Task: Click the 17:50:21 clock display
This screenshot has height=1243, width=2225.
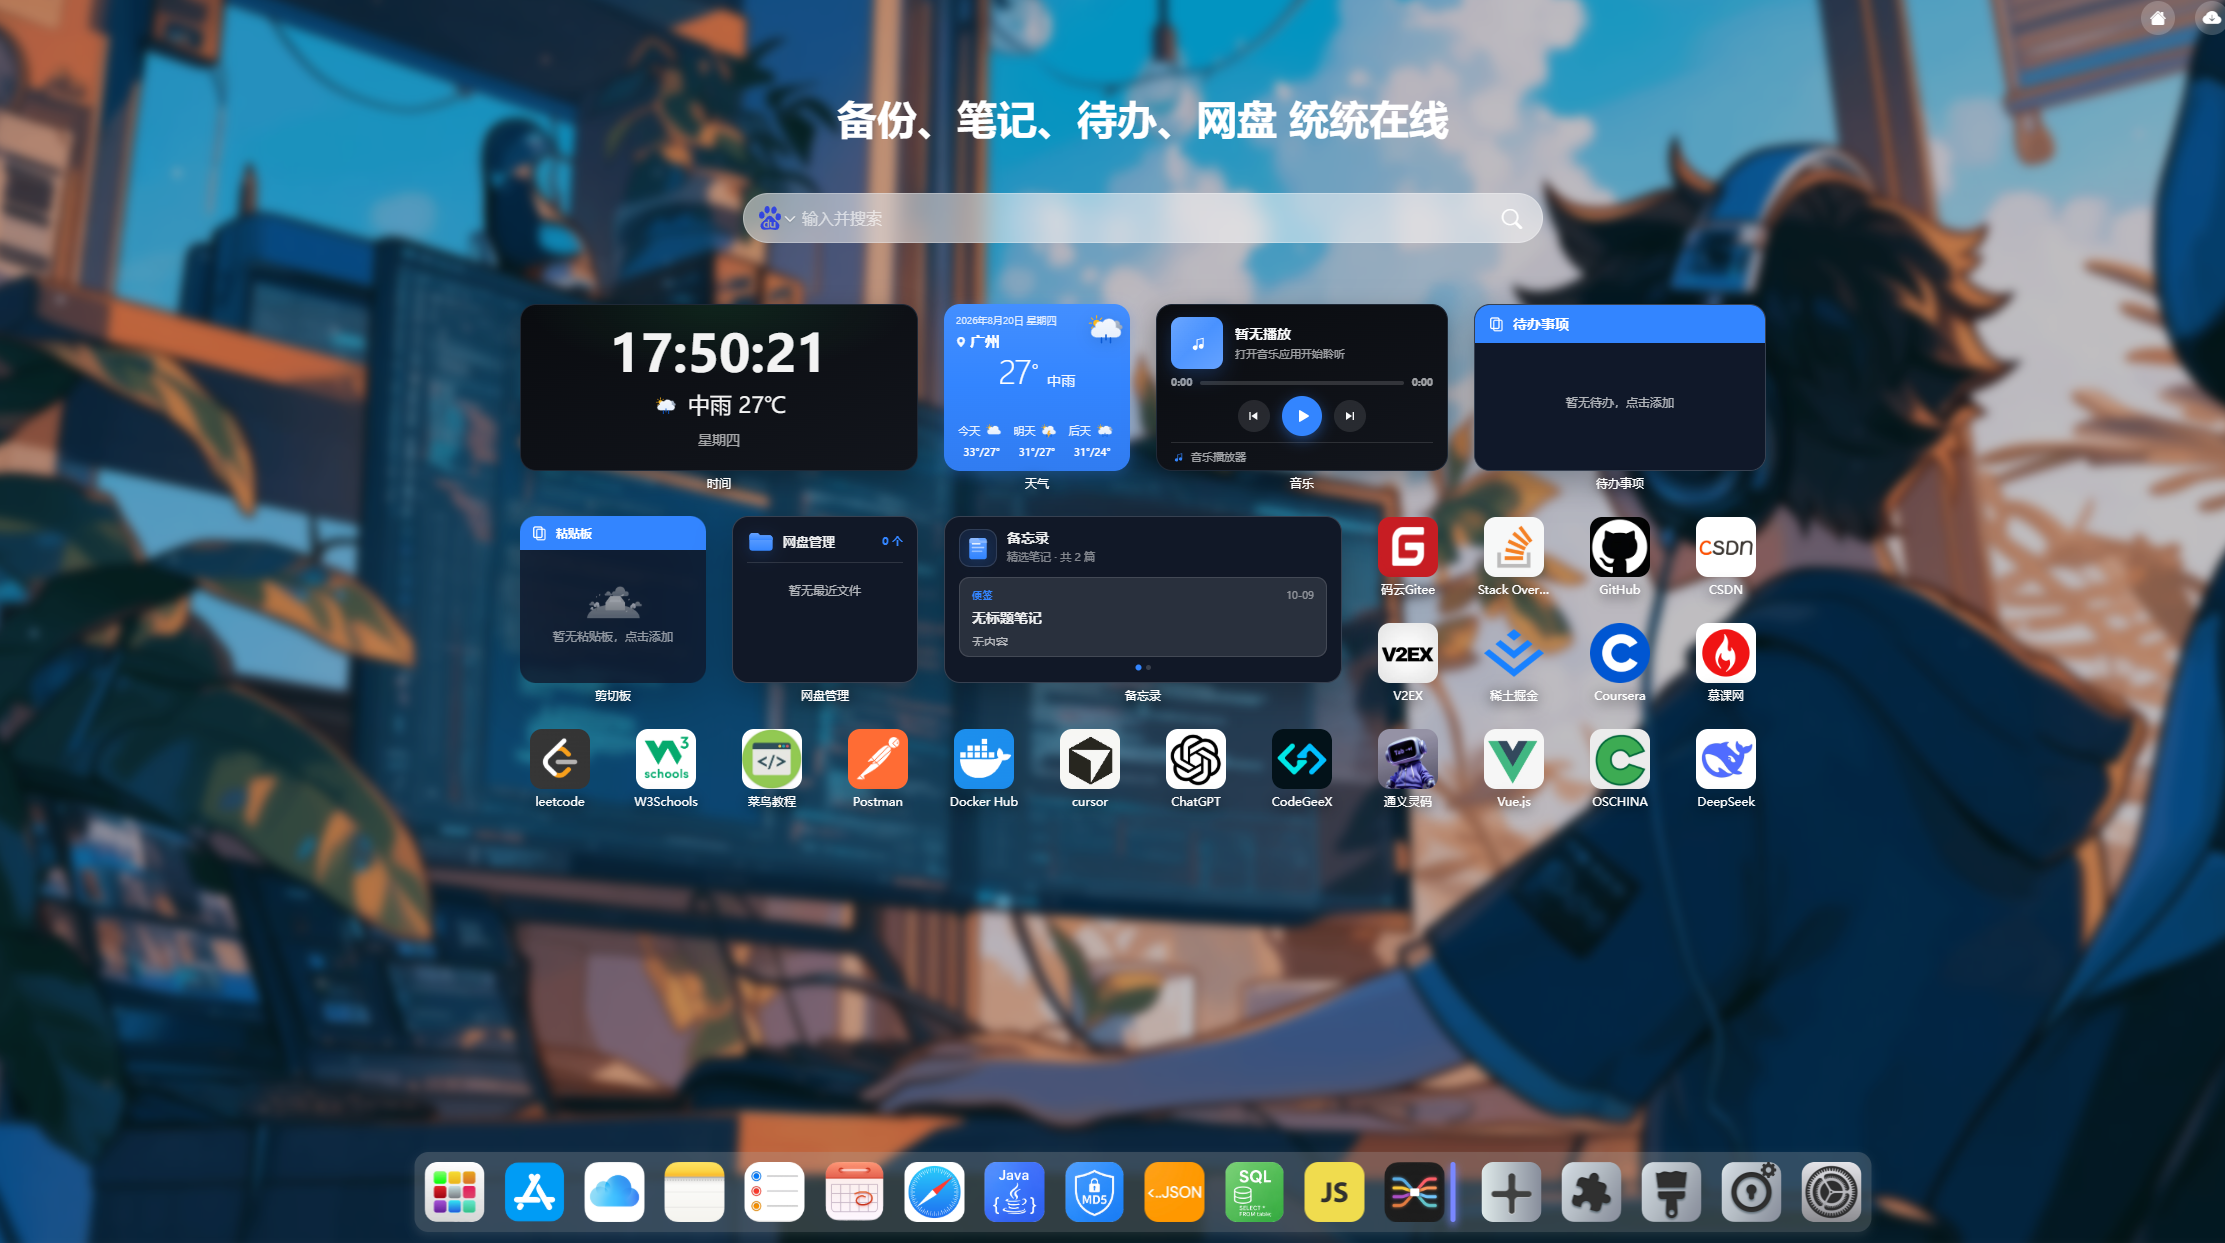Action: click(x=718, y=353)
